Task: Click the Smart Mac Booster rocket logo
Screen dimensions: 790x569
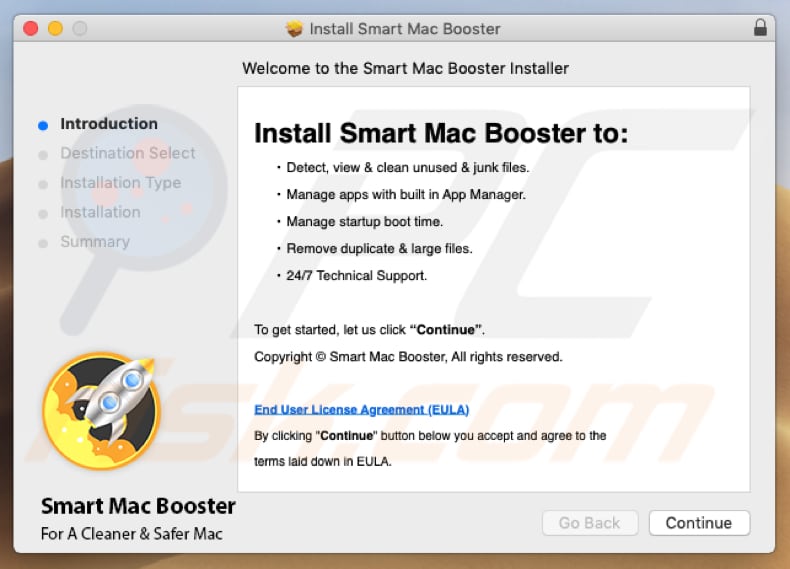Action: [x=102, y=411]
